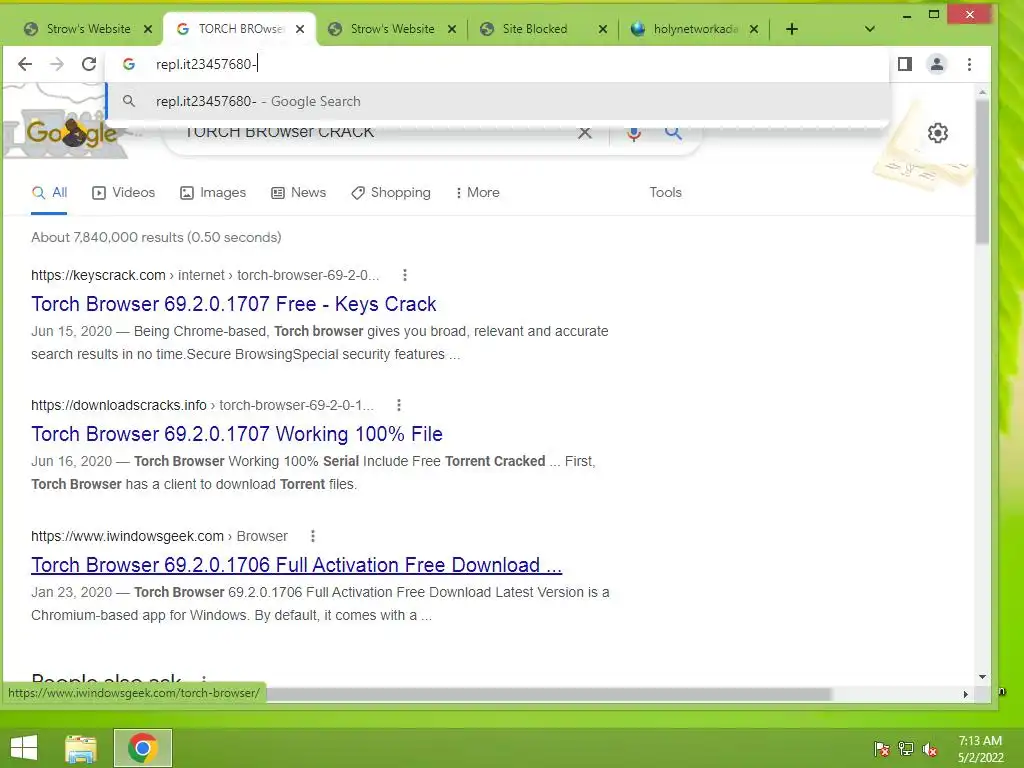Reload the current page
Image resolution: width=1024 pixels, height=768 pixels.
(x=89, y=64)
